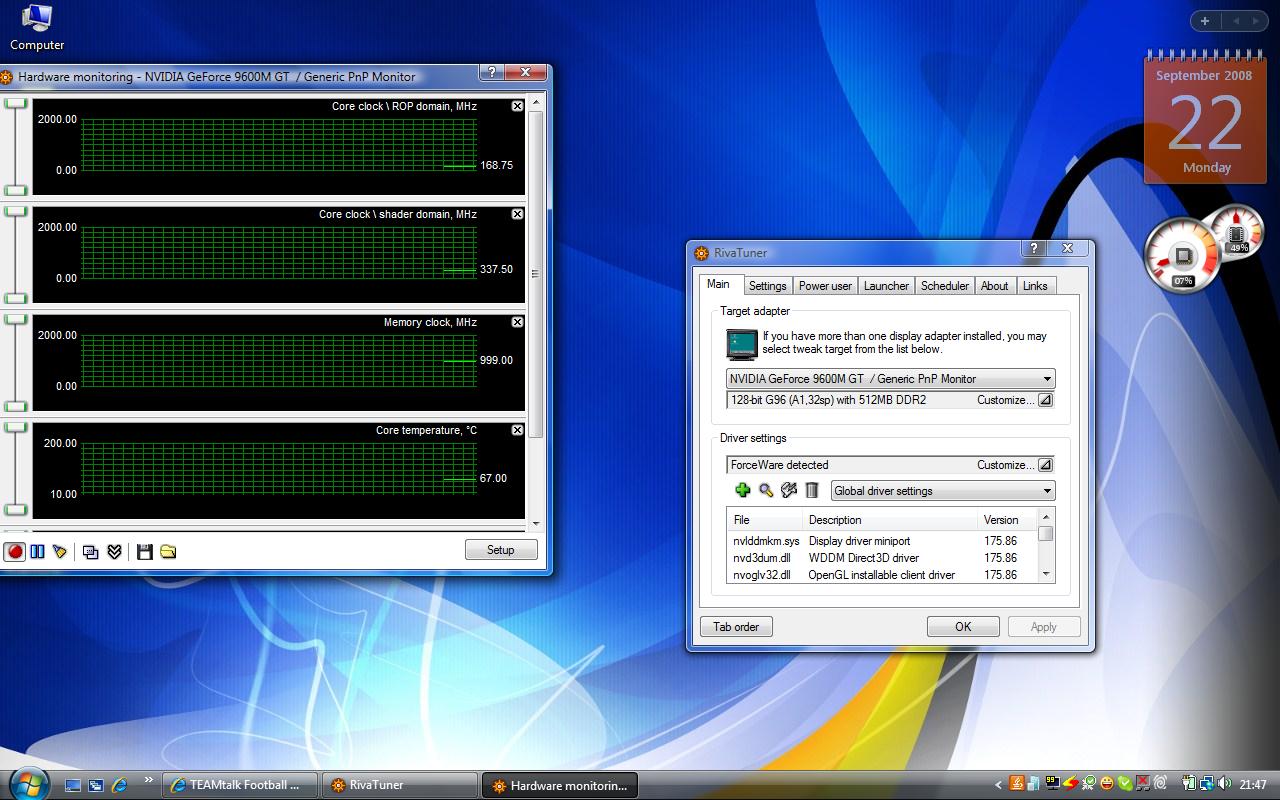Click Customize arrow for the G96 adapter

(1045, 400)
